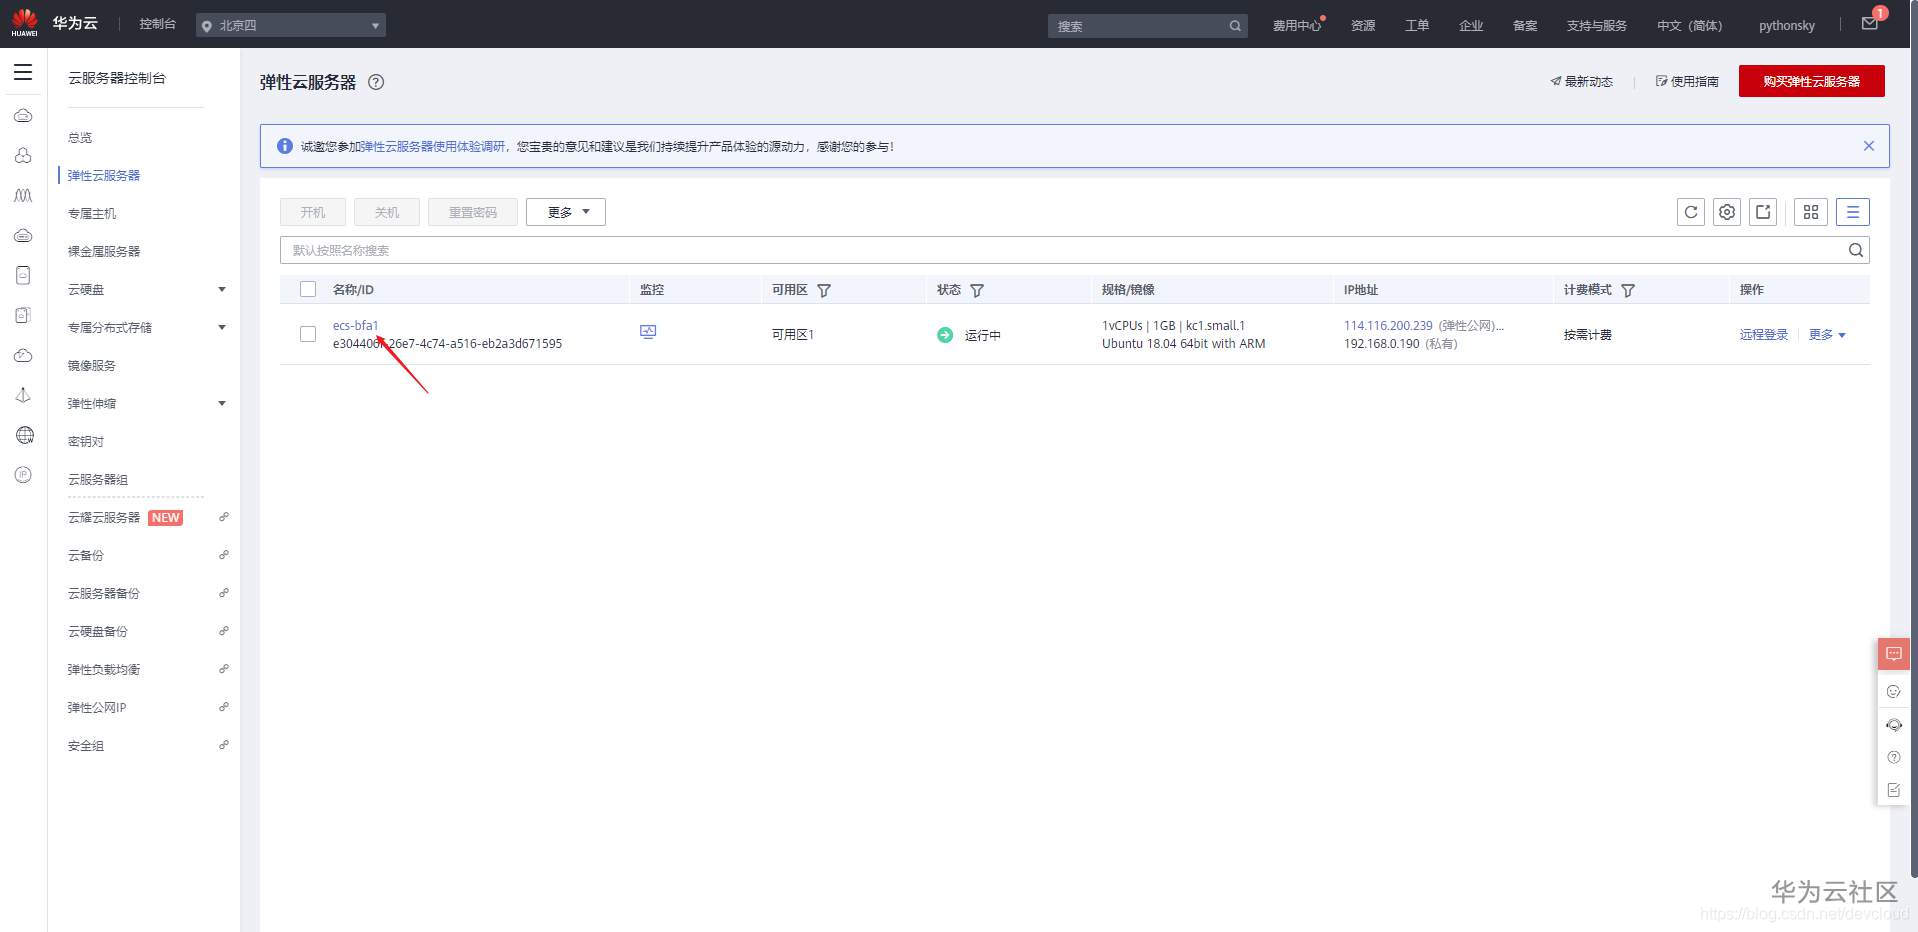The width and height of the screenshot is (1918, 932).
Task: Open the 北京四 region dropdown
Action: (x=291, y=25)
